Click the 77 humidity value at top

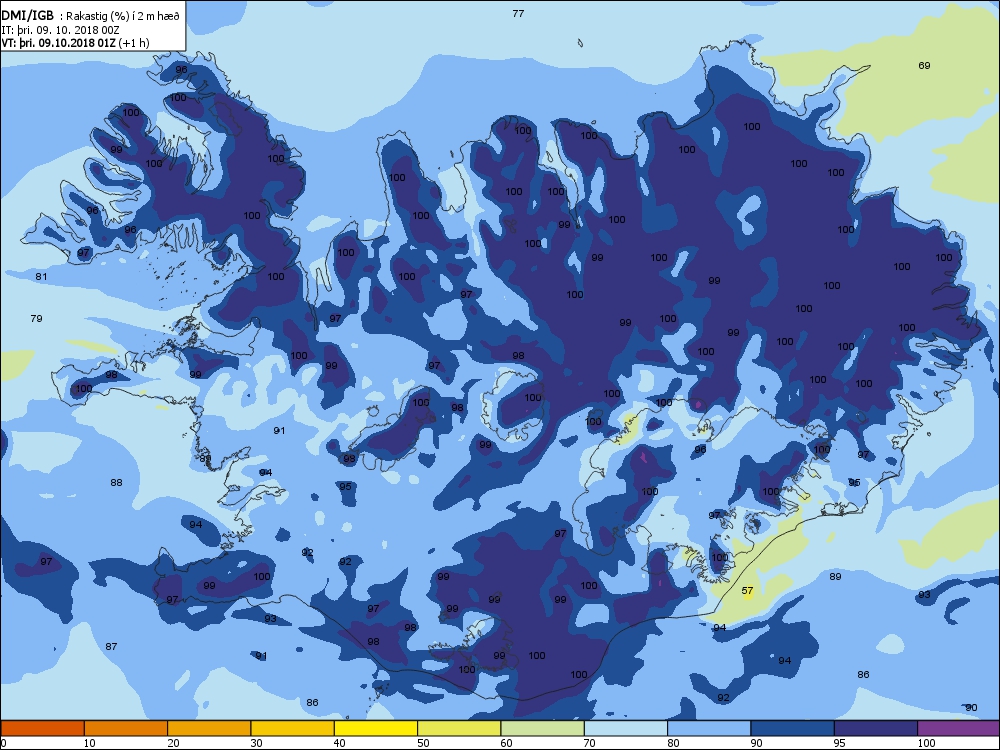518,13
